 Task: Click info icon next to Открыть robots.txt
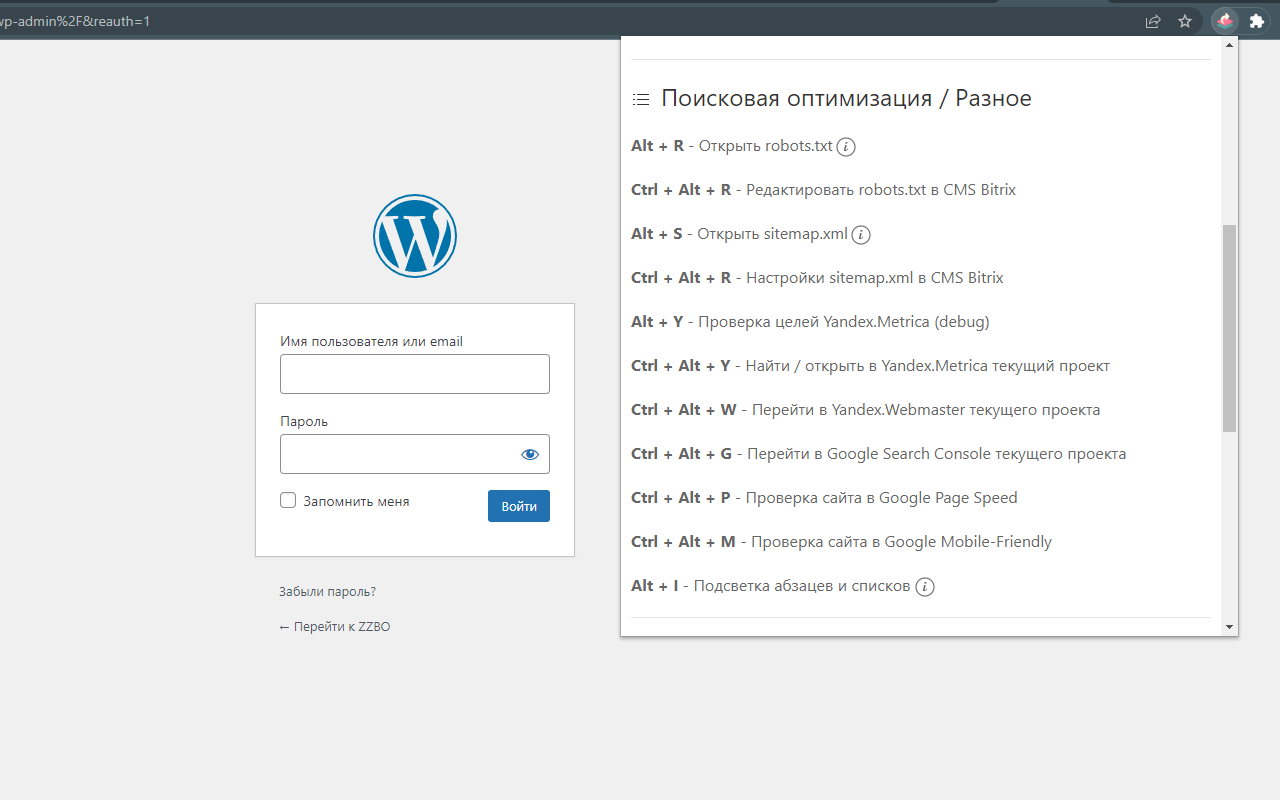(x=846, y=147)
